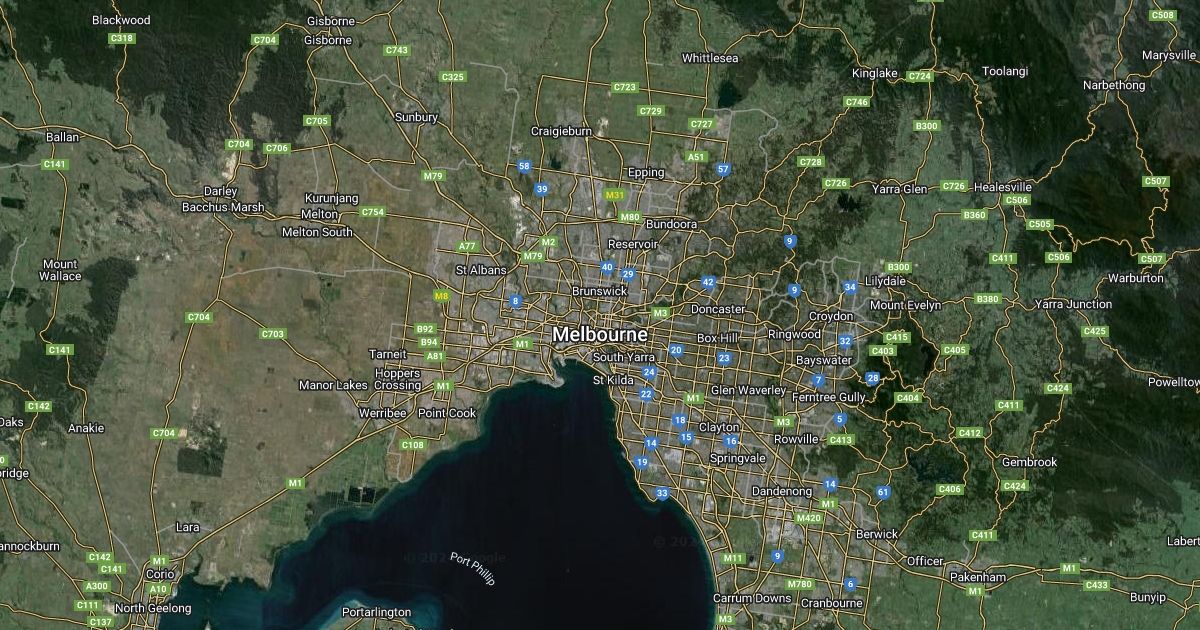Screen dimensions: 1200x630
Task: Click the route 32 blue shield
Action: pos(845,341)
